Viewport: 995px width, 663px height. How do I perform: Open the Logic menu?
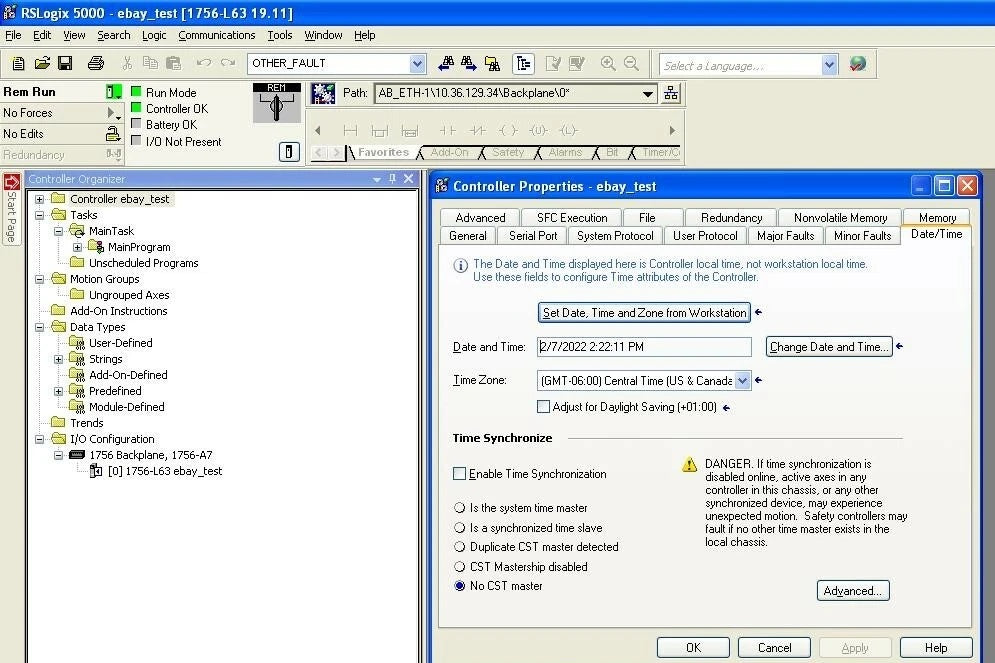pos(154,36)
